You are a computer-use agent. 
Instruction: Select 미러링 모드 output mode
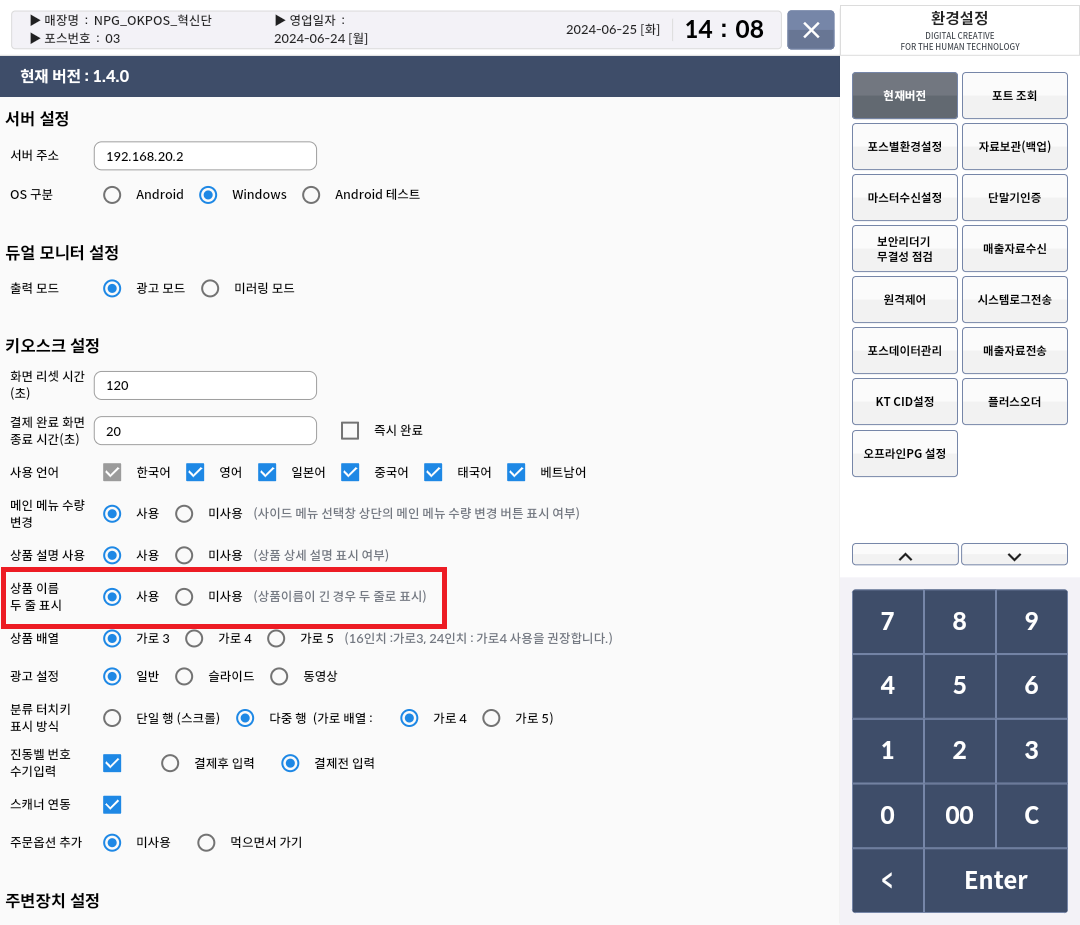[x=210, y=289]
